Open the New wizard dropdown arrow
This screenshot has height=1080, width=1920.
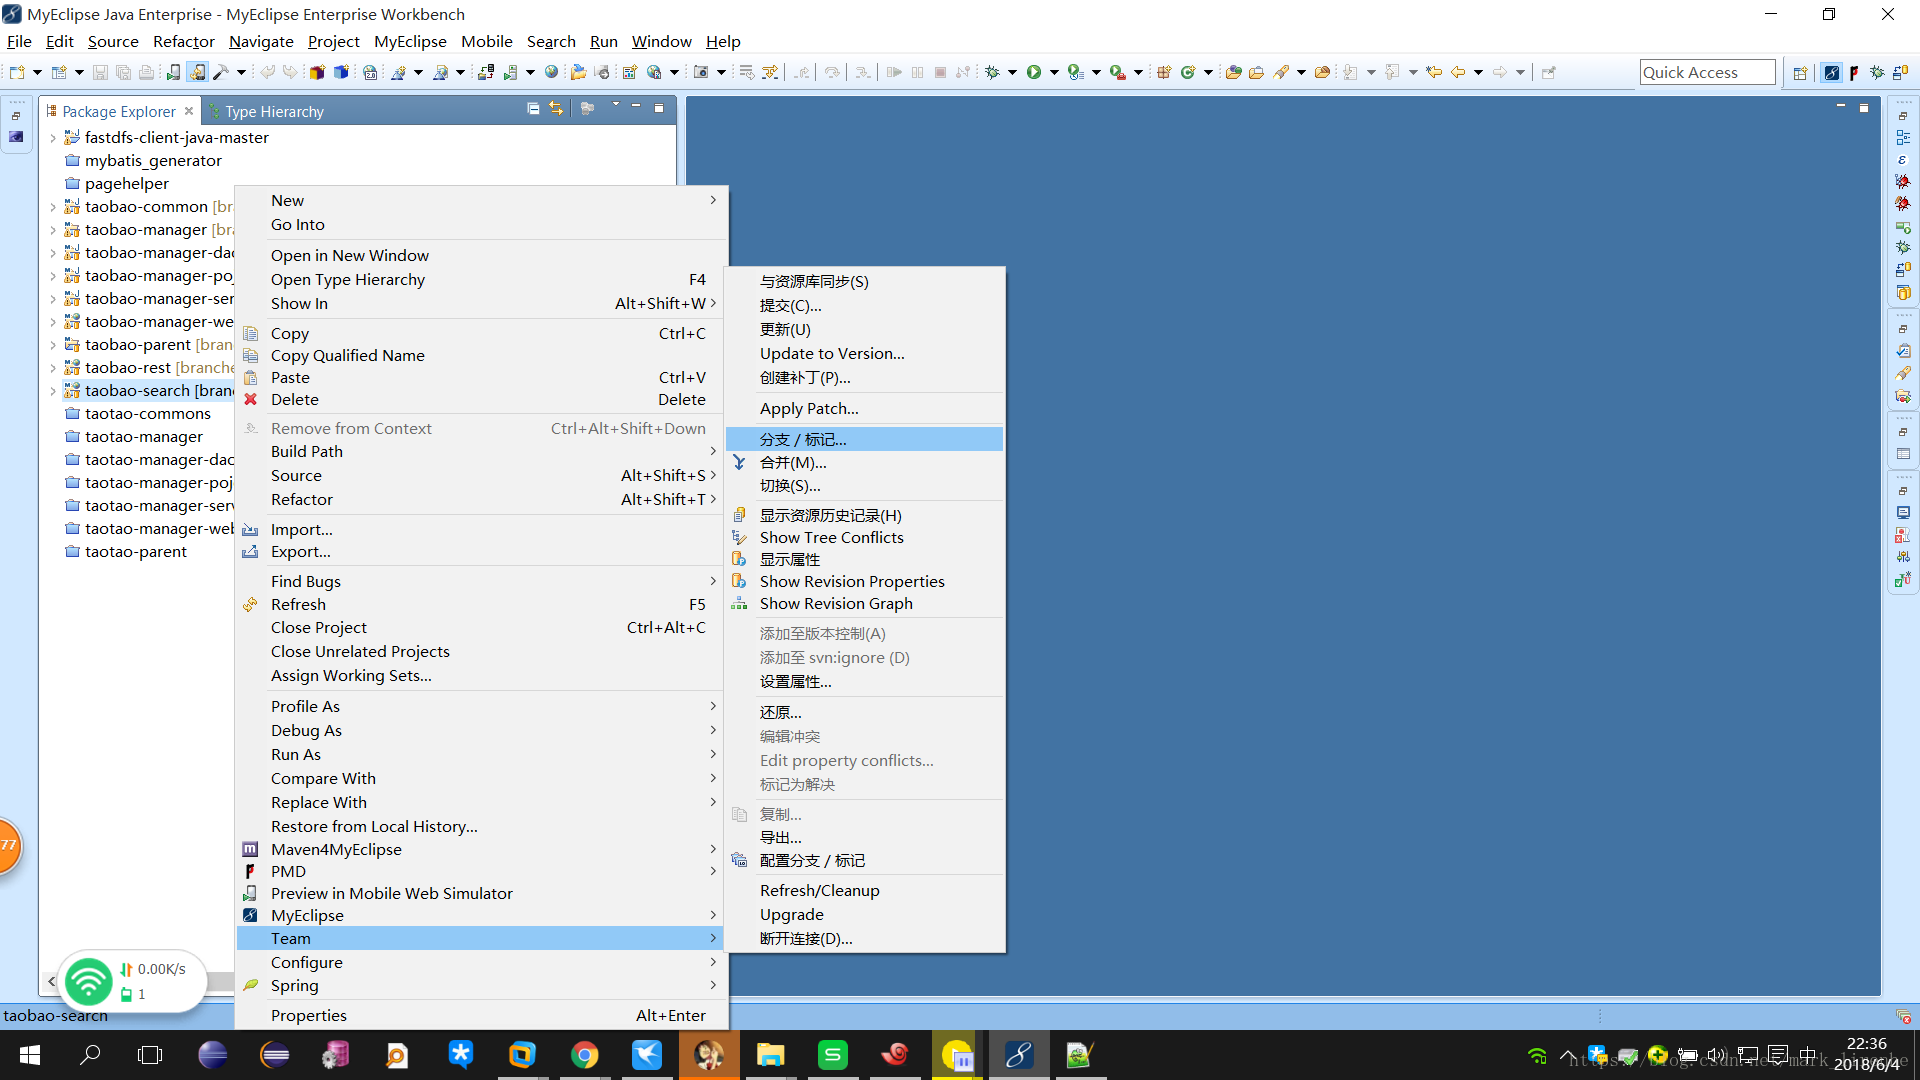[37, 72]
